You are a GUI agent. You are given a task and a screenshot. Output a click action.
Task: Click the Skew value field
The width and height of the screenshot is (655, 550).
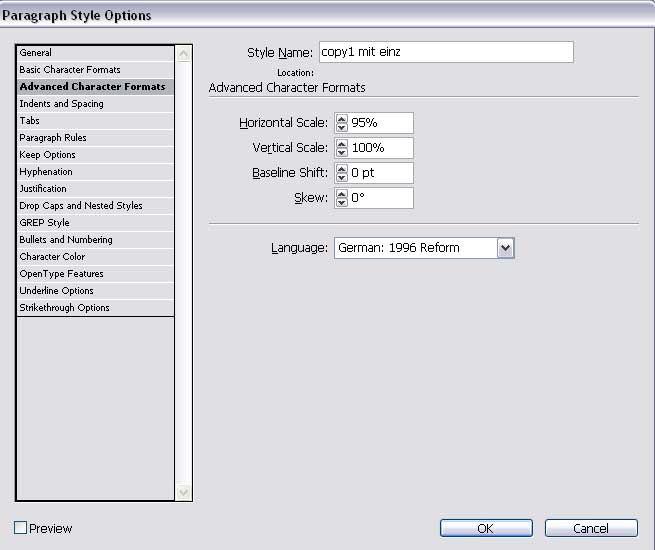tap(381, 198)
